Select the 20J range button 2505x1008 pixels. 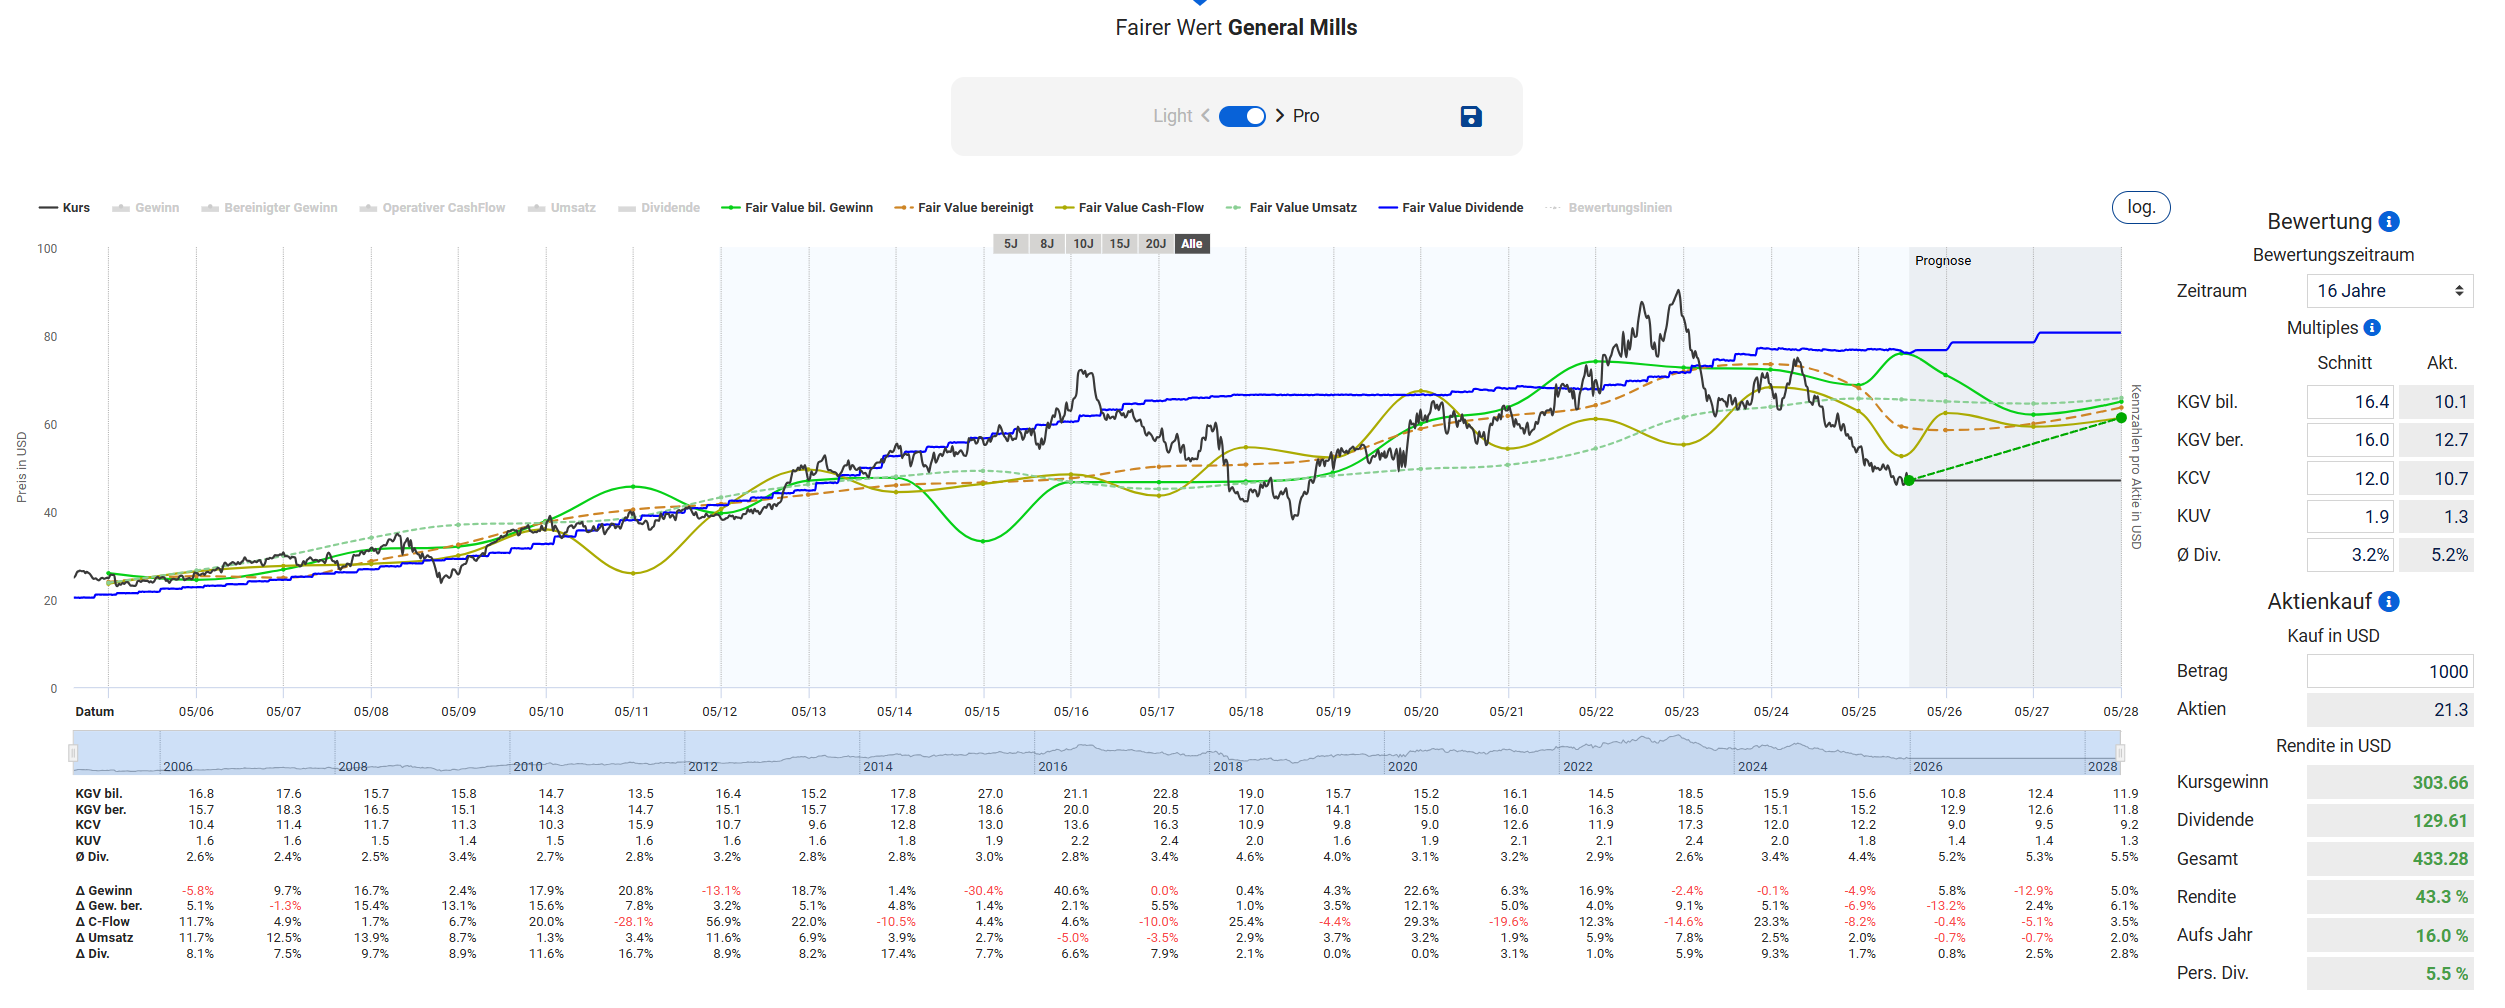[x=1155, y=244]
